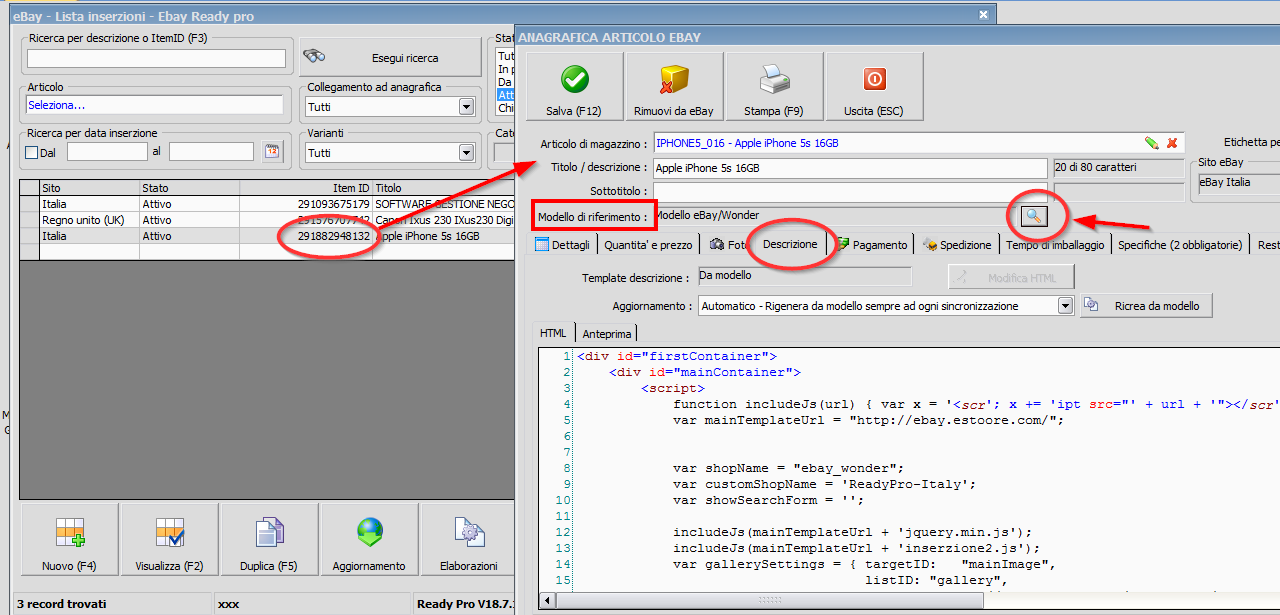
Task: Click Sito eBay field showing eBay Italia
Action: pyautogui.click(x=1239, y=183)
